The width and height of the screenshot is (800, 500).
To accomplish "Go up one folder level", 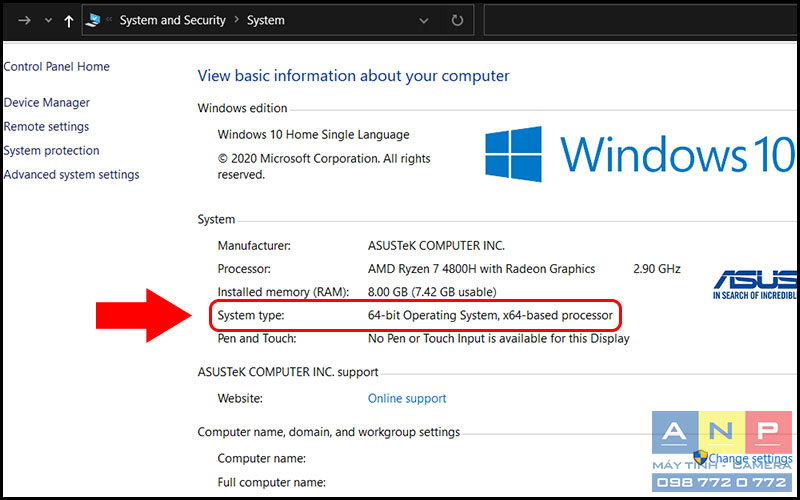I will point(69,20).
